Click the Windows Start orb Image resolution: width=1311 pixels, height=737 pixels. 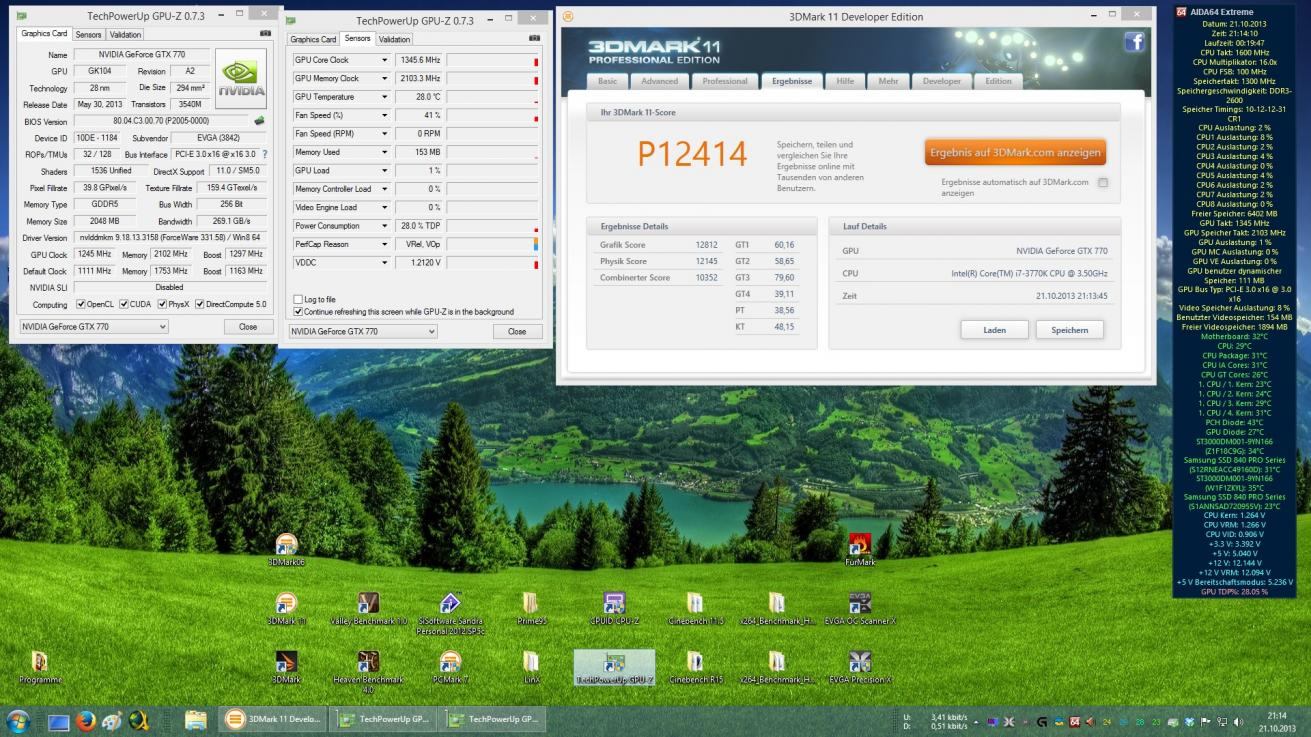(x=18, y=720)
